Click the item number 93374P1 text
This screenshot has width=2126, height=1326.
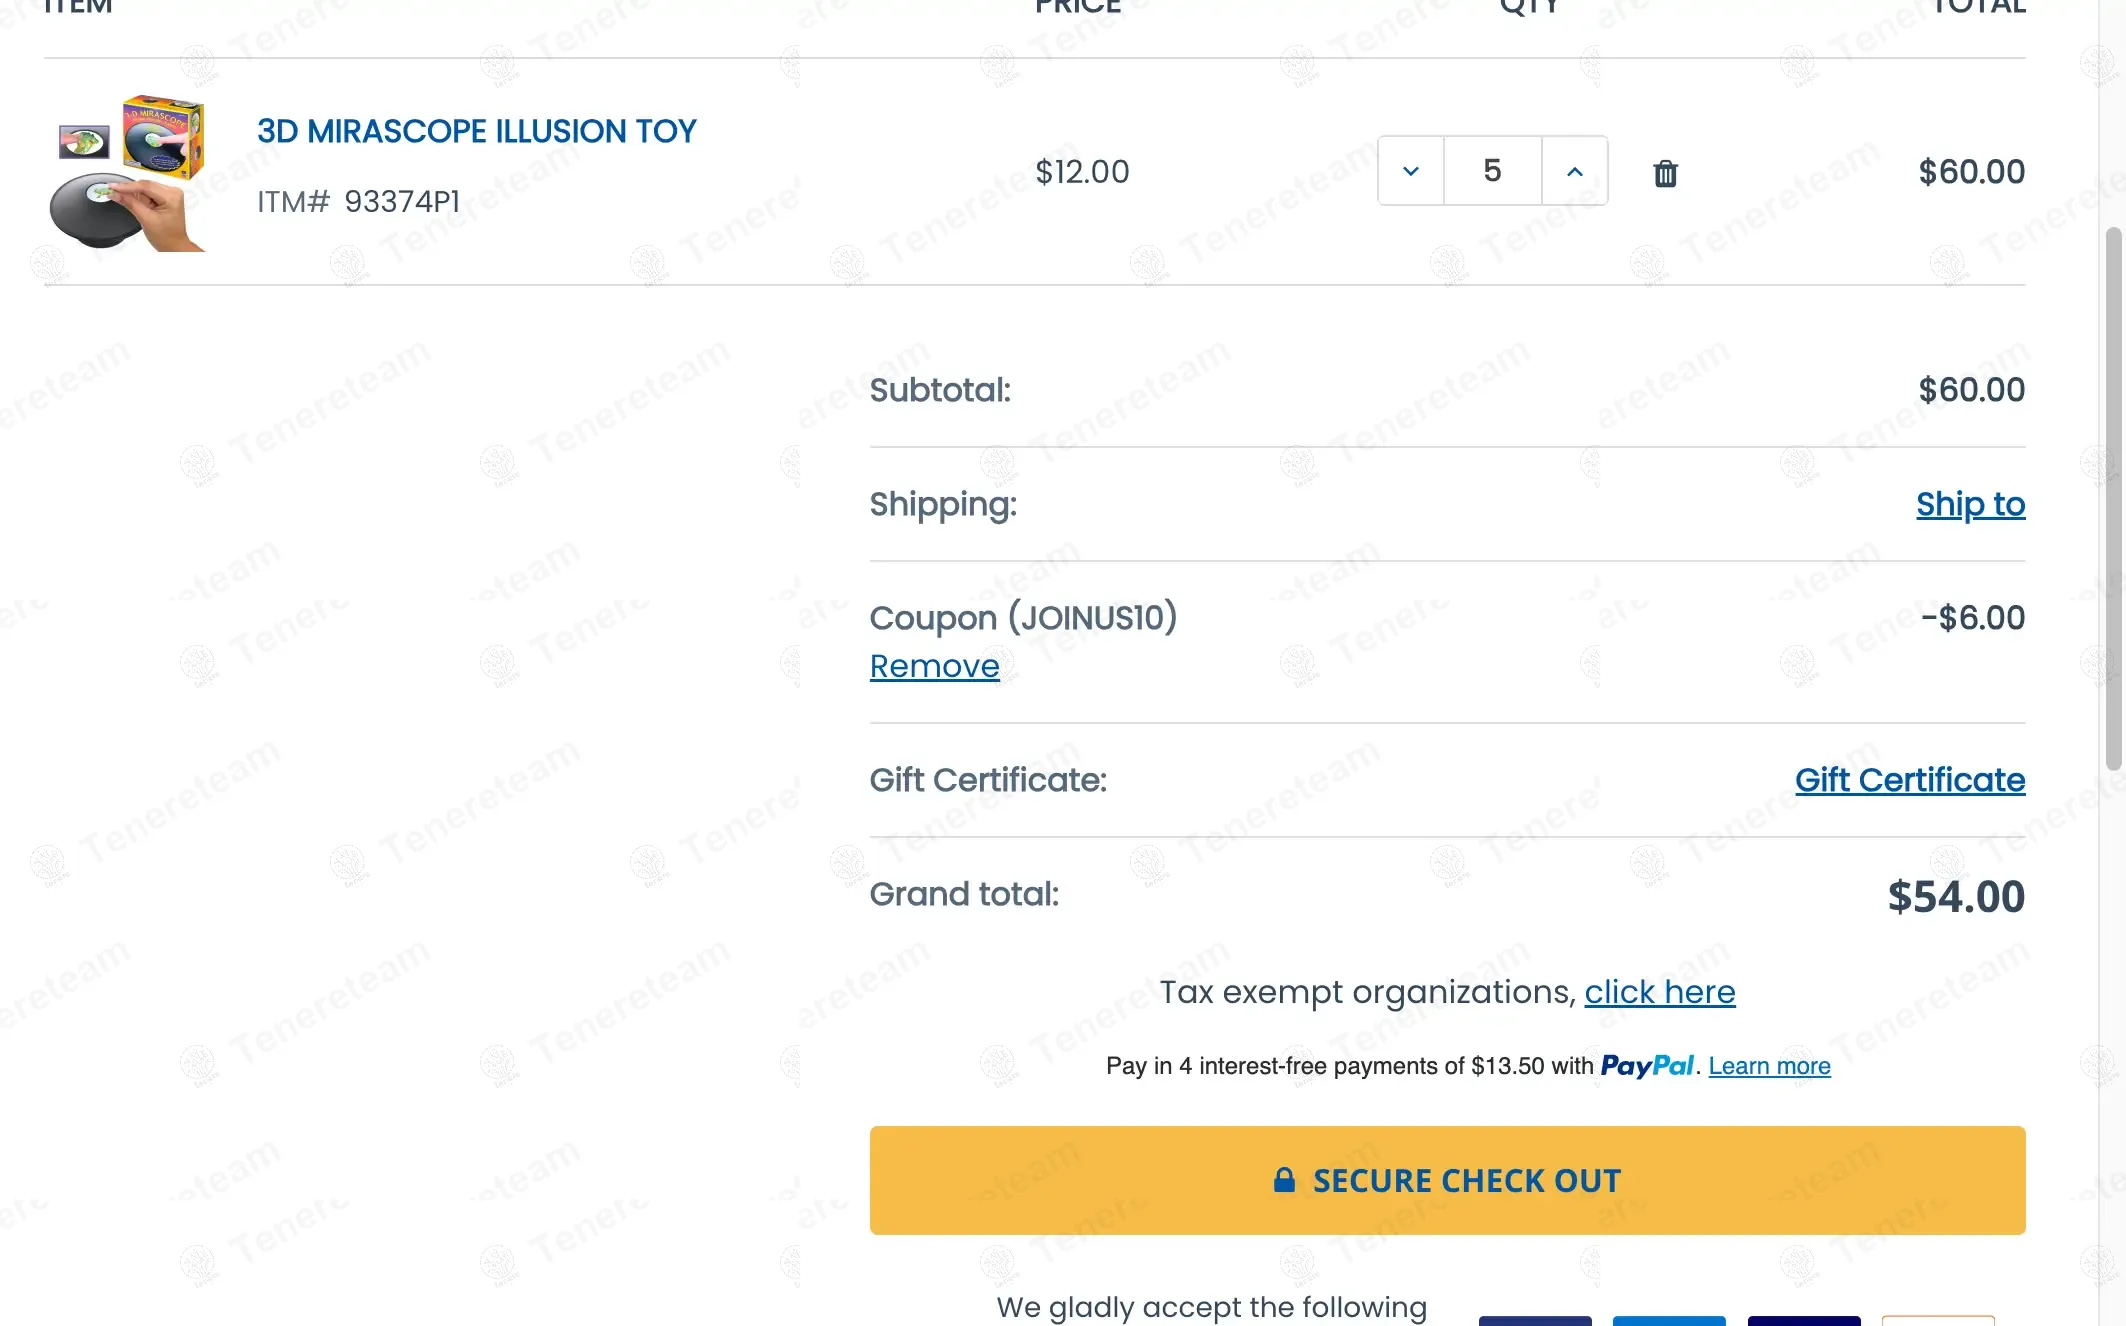402,202
